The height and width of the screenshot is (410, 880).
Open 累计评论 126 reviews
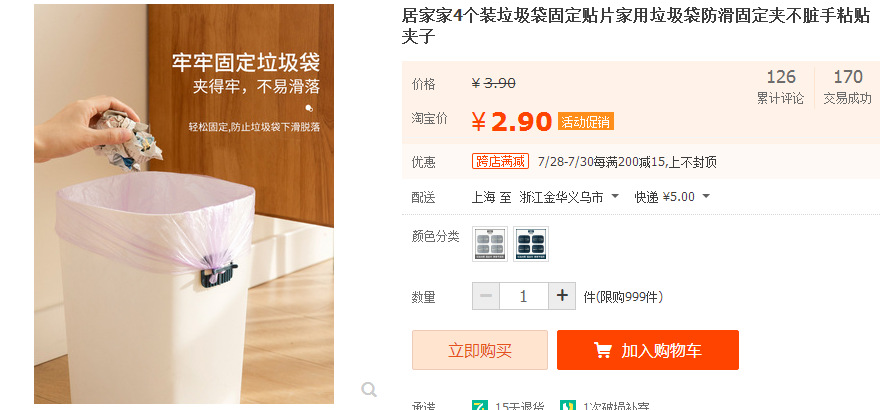pos(780,87)
